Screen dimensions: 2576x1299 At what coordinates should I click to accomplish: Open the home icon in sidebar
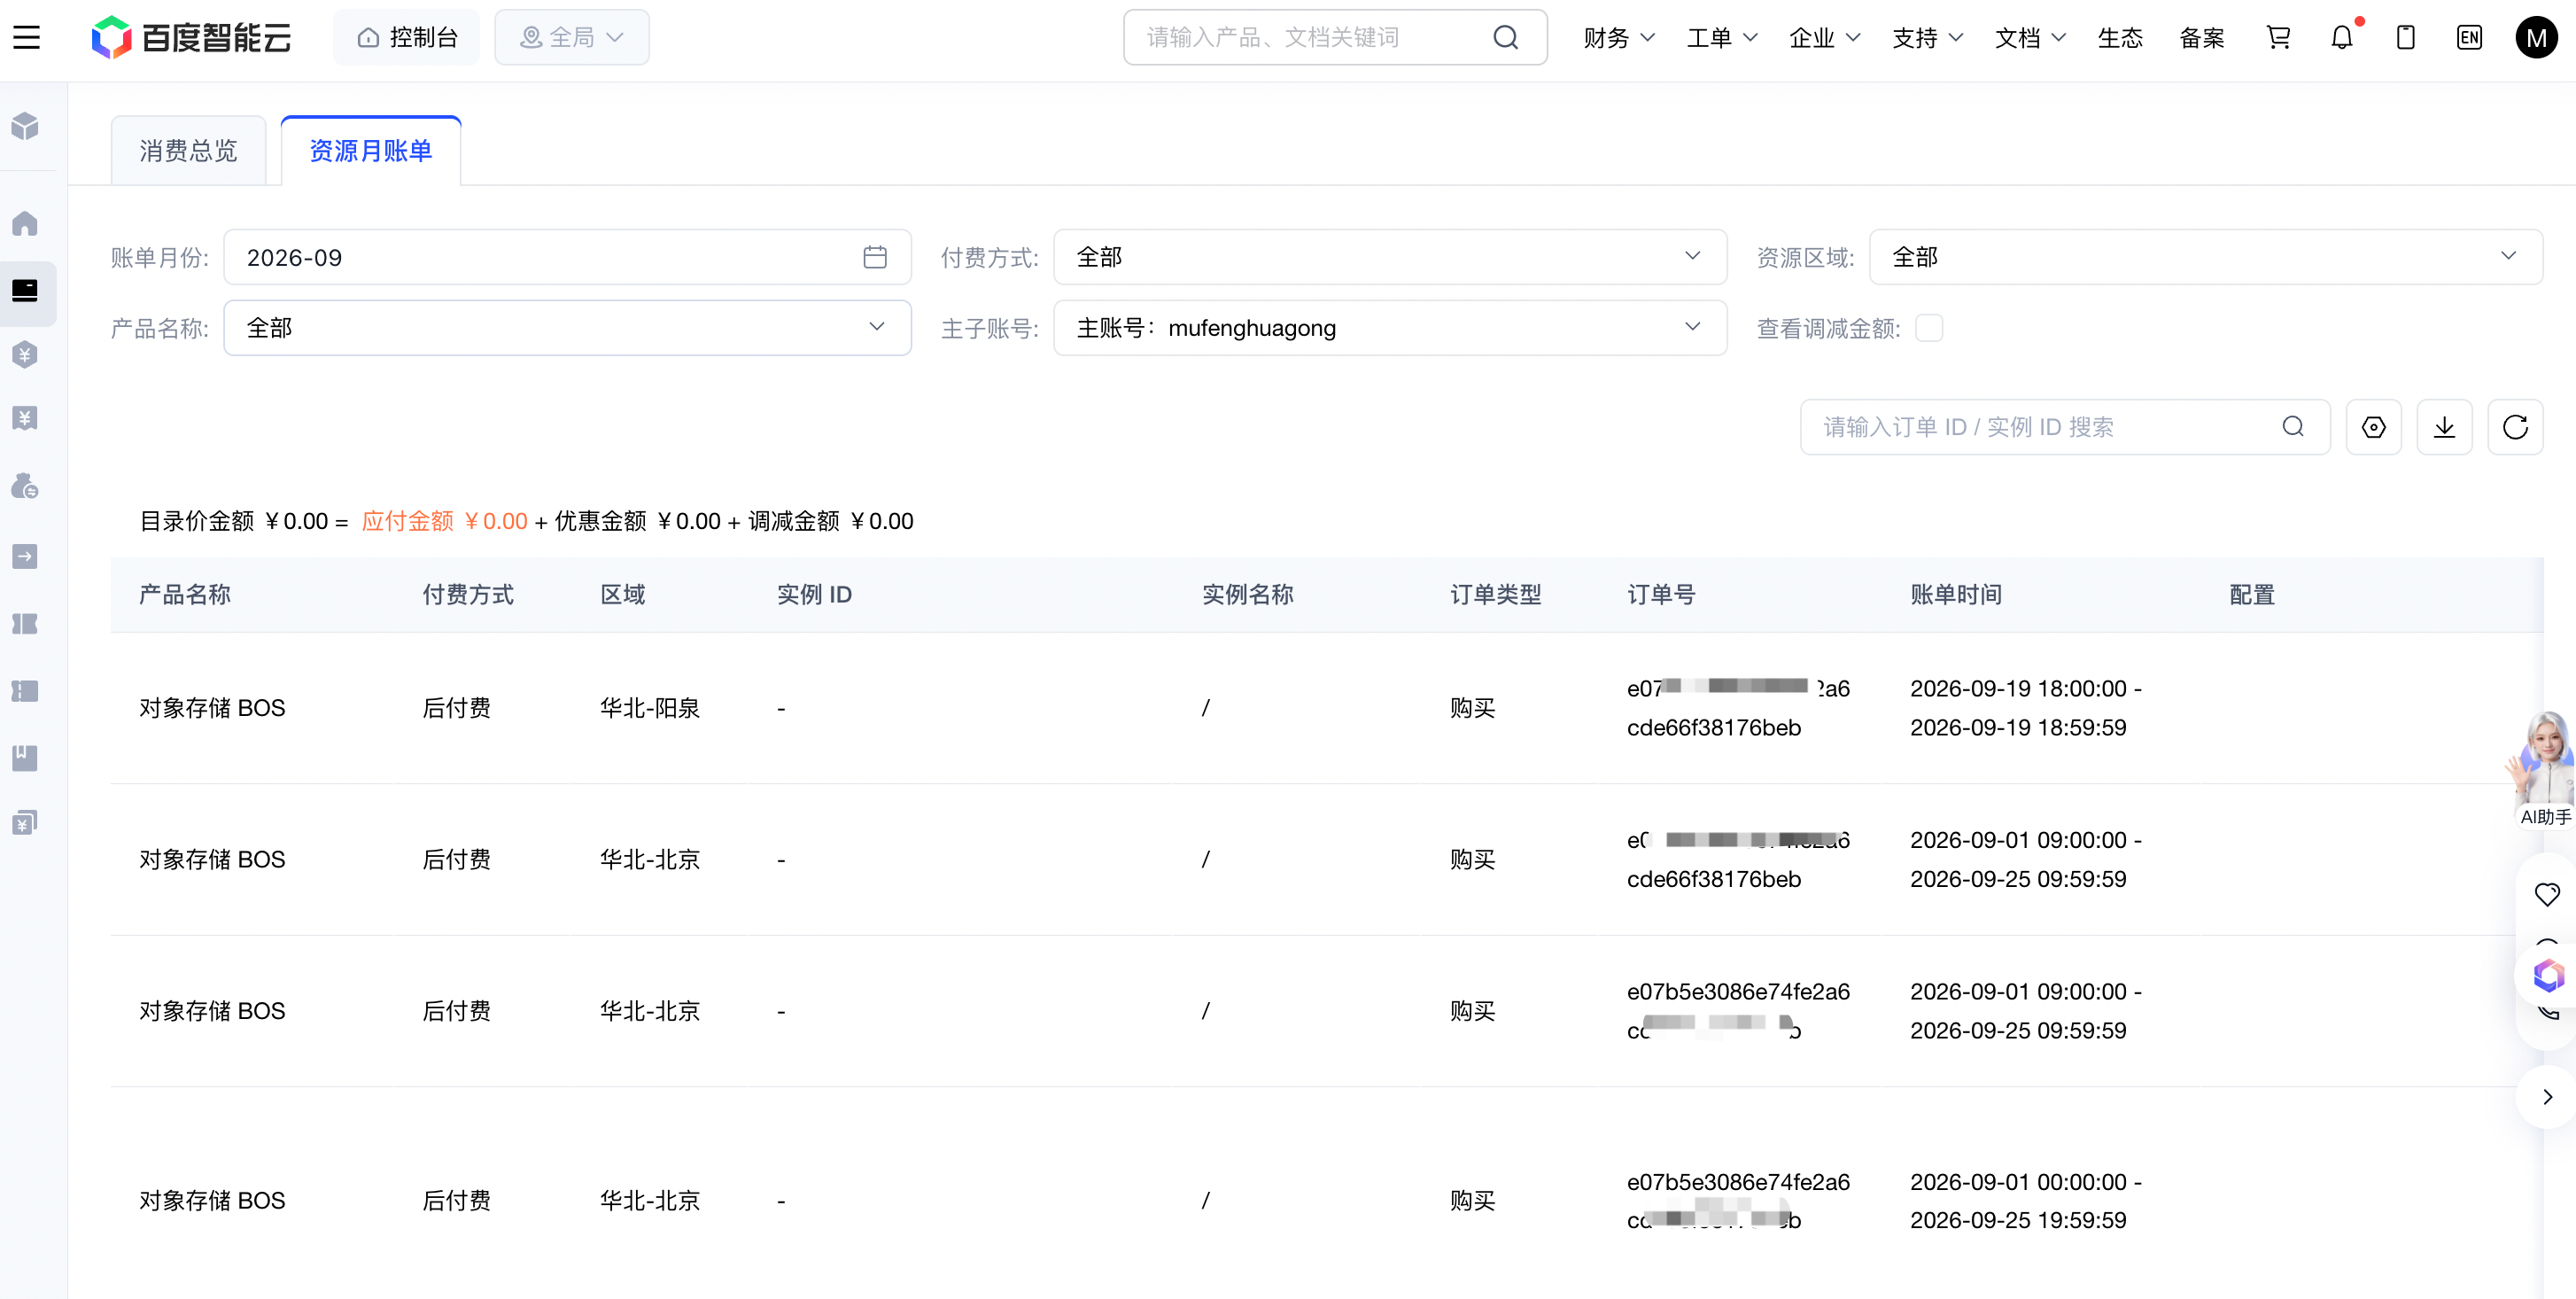tap(25, 222)
